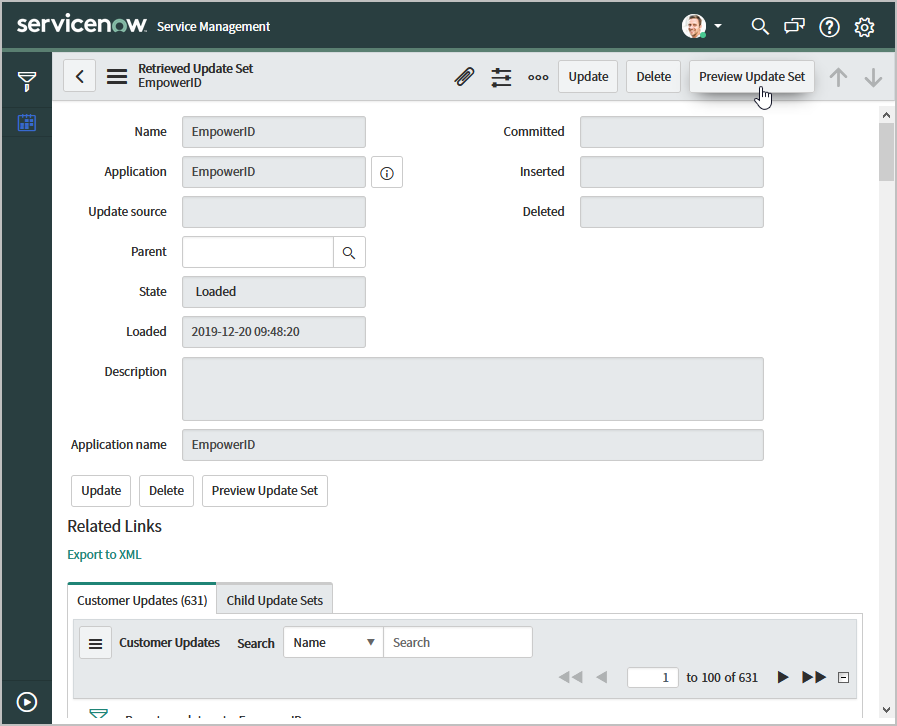The image size is (897, 726).
Task: Switch to the Child Update Sets tab
Action: 275,600
